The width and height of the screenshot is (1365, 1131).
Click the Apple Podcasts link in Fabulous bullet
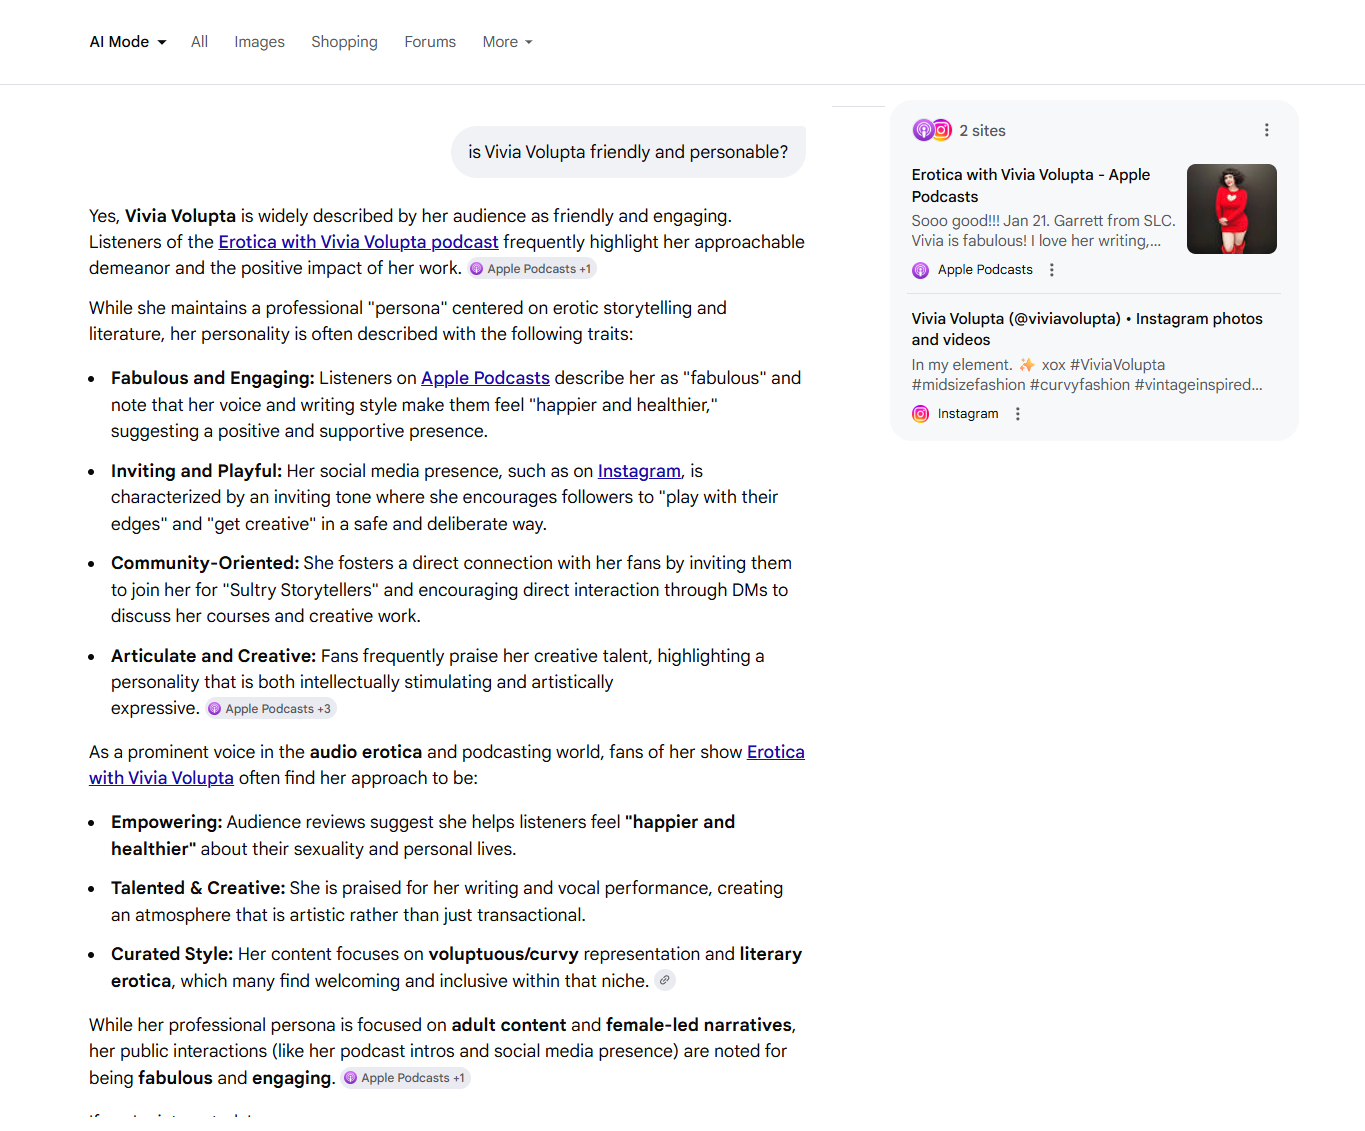(x=485, y=378)
